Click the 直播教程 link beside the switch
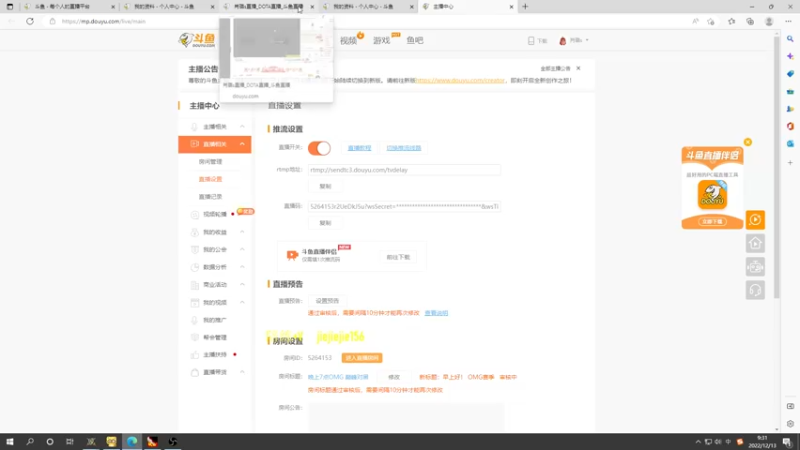Viewport: 800px width, 450px height. pos(359,148)
